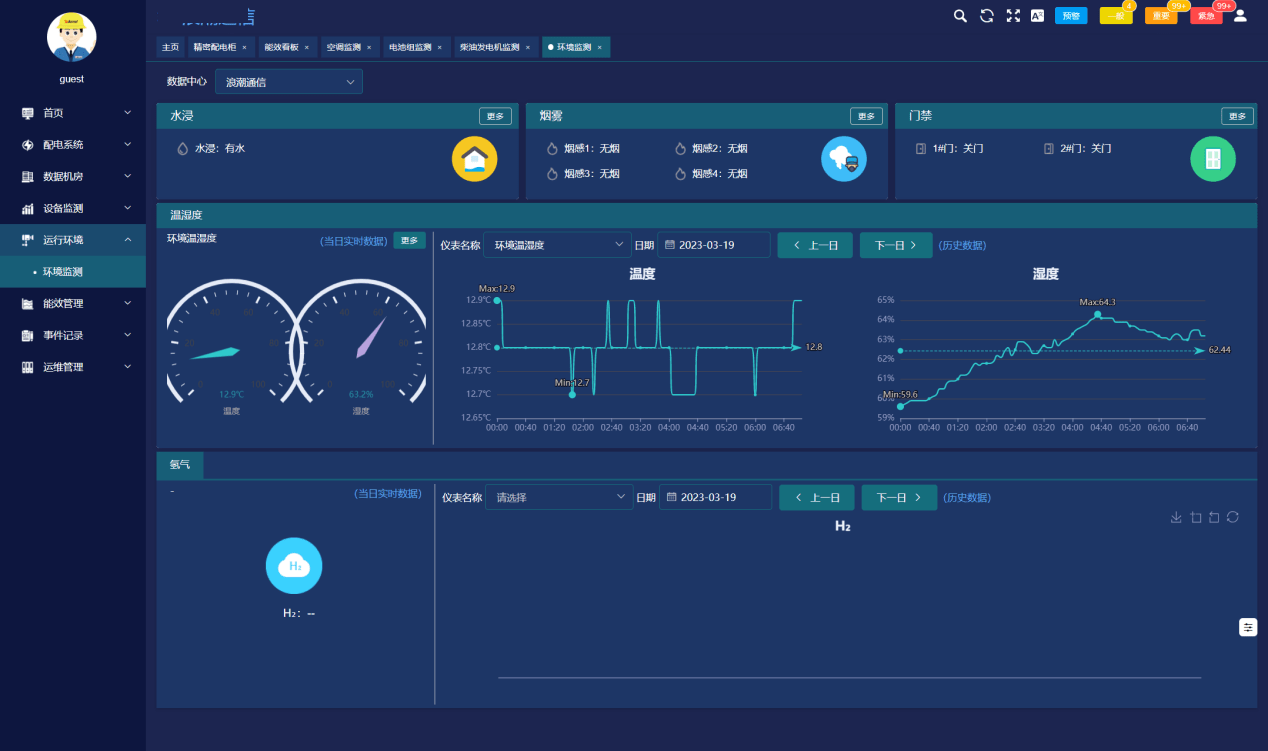
Task: Click 更多 button in the 水浸 panel
Action: point(495,116)
